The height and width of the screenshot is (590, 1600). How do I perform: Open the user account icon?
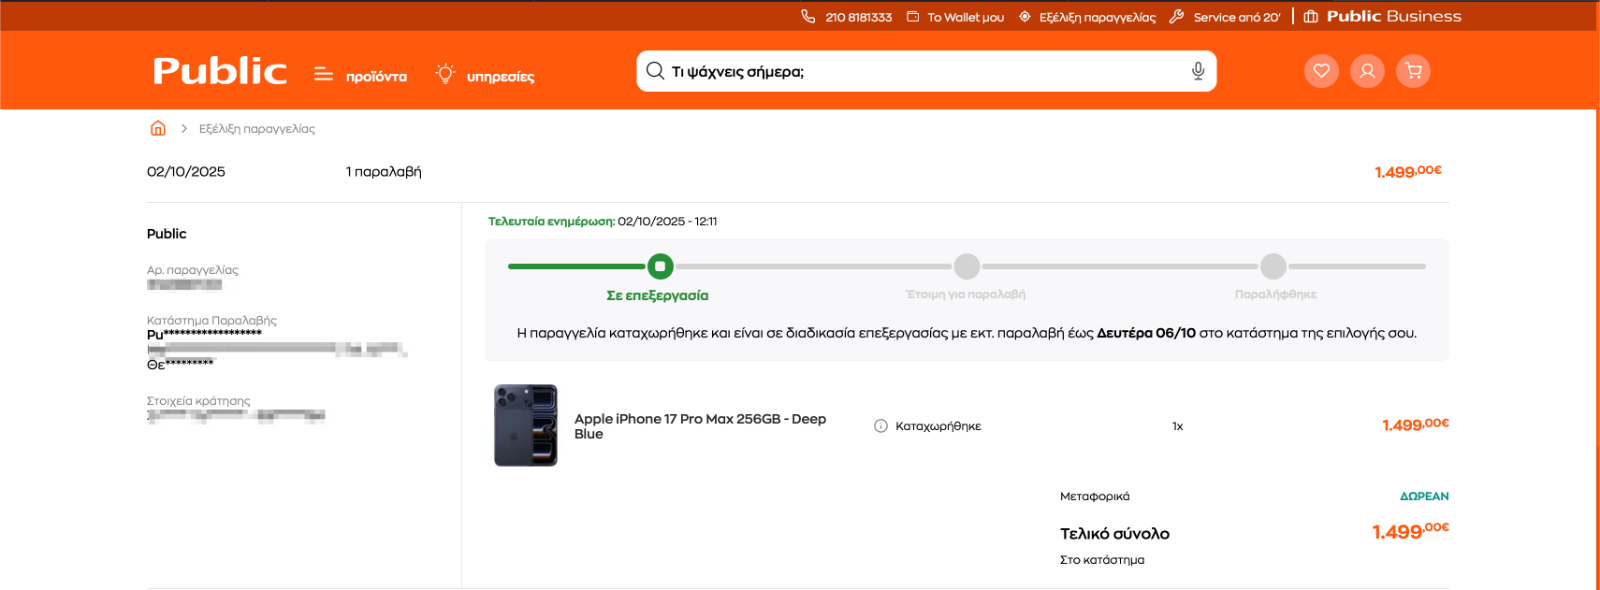(x=1367, y=71)
